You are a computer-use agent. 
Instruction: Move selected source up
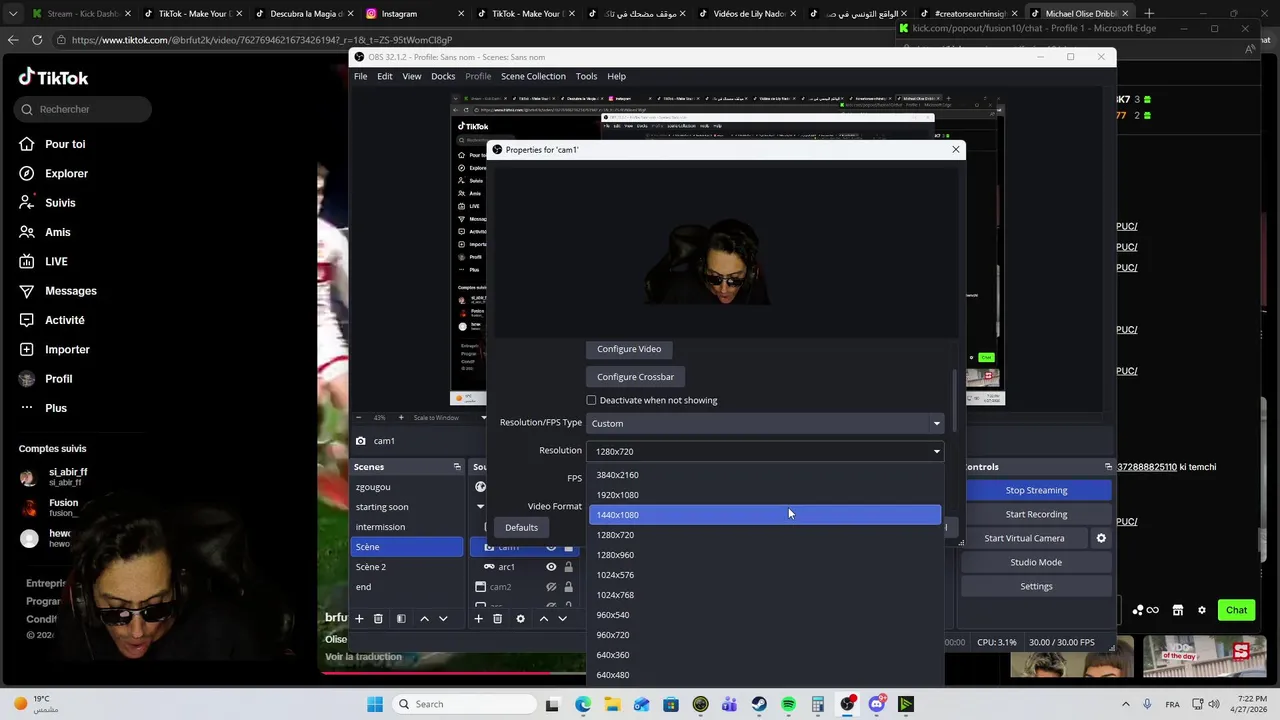click(x=543, y=619)
